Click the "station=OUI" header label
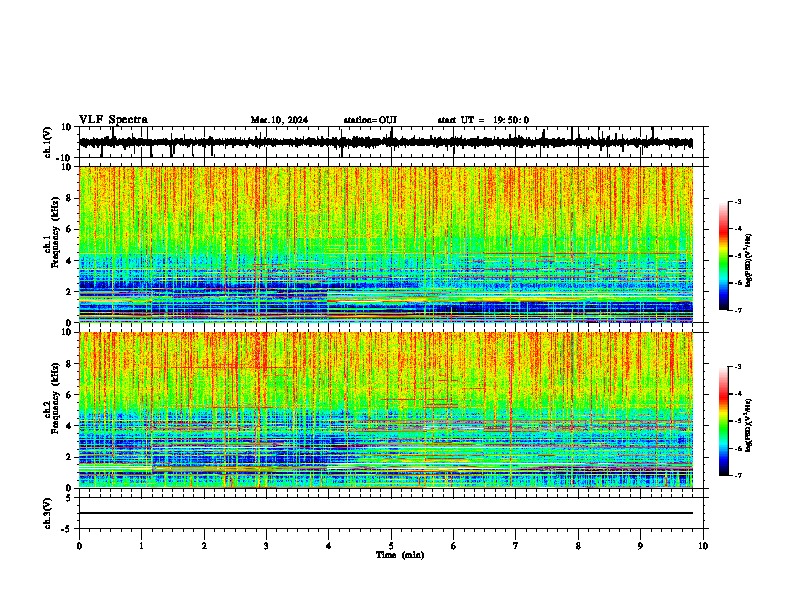This screenshot has width=792, height=612. point(370,120)
